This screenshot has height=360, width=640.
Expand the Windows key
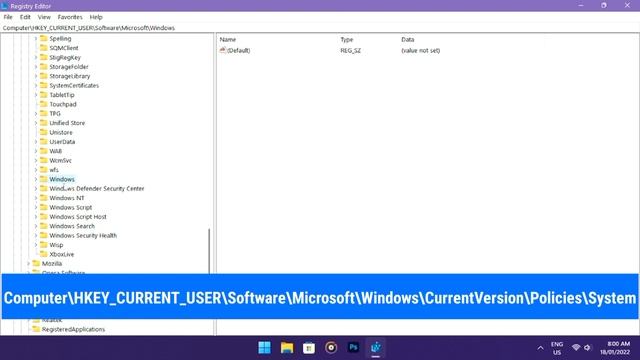point(36,179)
